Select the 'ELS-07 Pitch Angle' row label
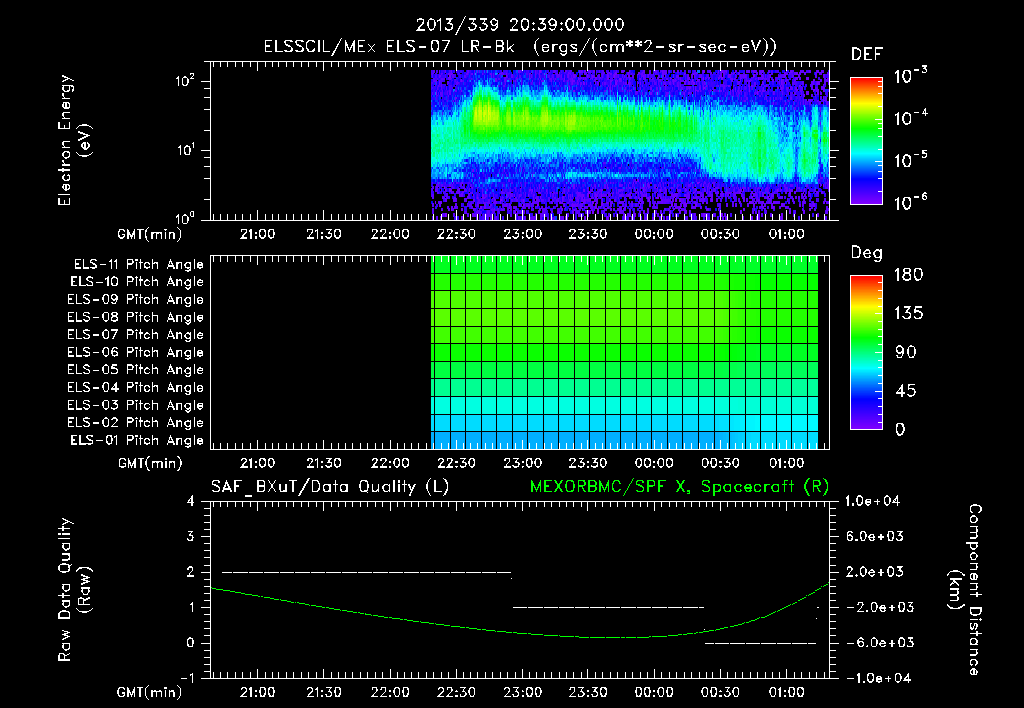Image resolution: width=1024 pixels, height=708 pixels. [136, 335]
